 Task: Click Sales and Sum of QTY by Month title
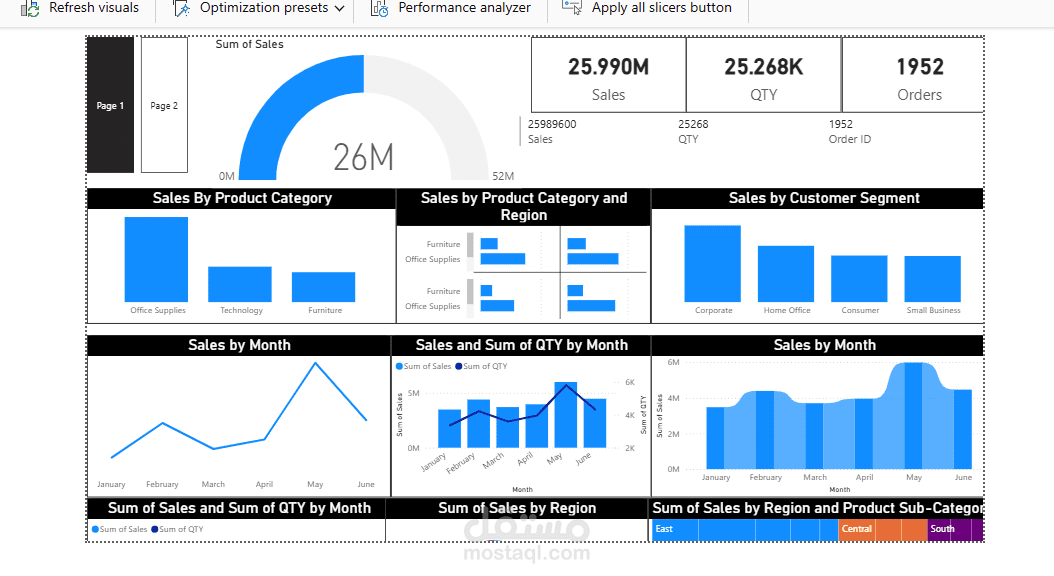click(522, 345)
